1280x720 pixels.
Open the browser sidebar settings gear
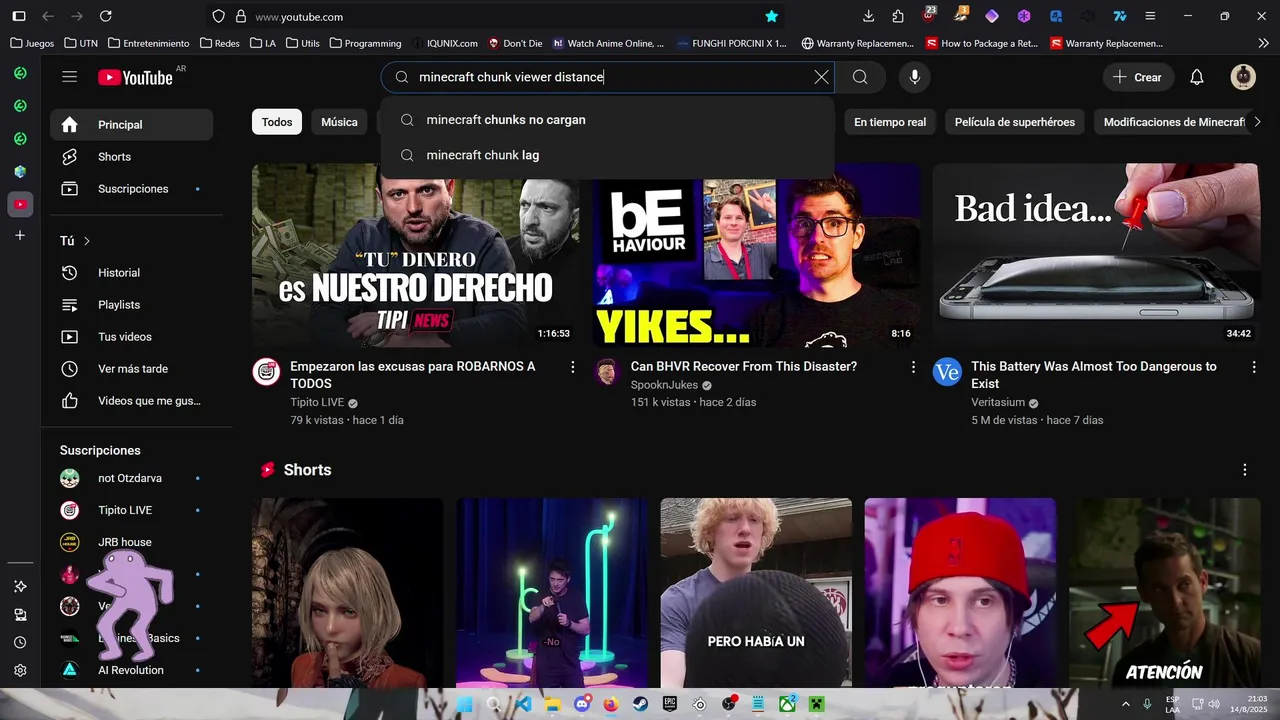20,670
